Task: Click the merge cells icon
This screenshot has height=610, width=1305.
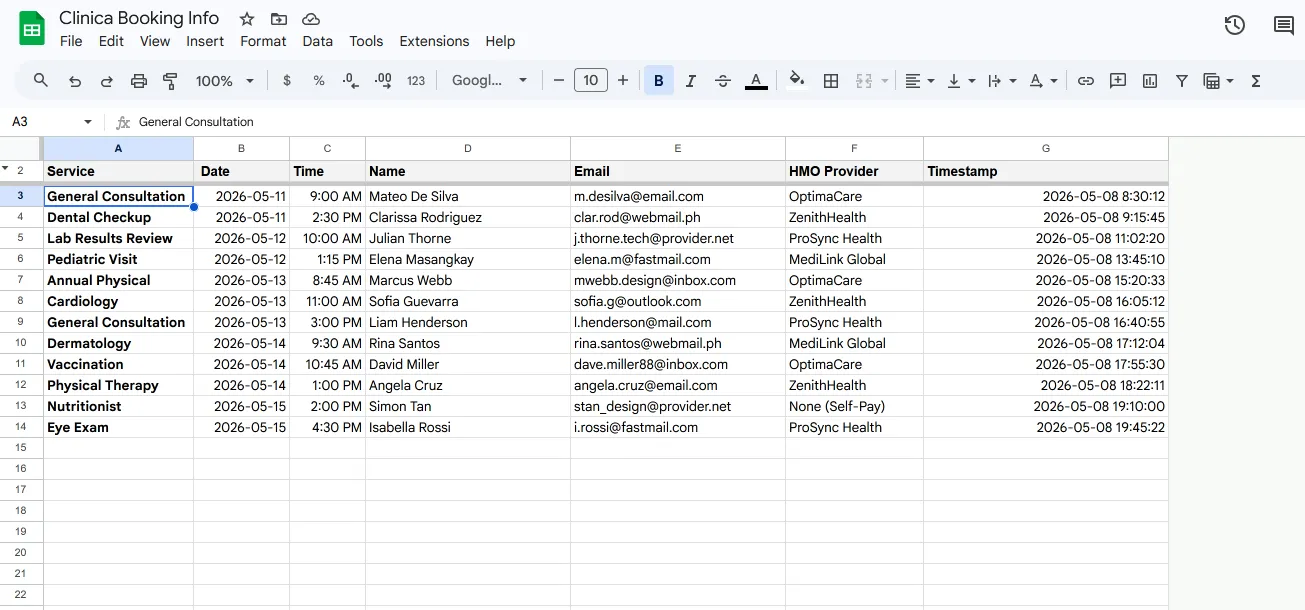Action: (x=864, y=81)
